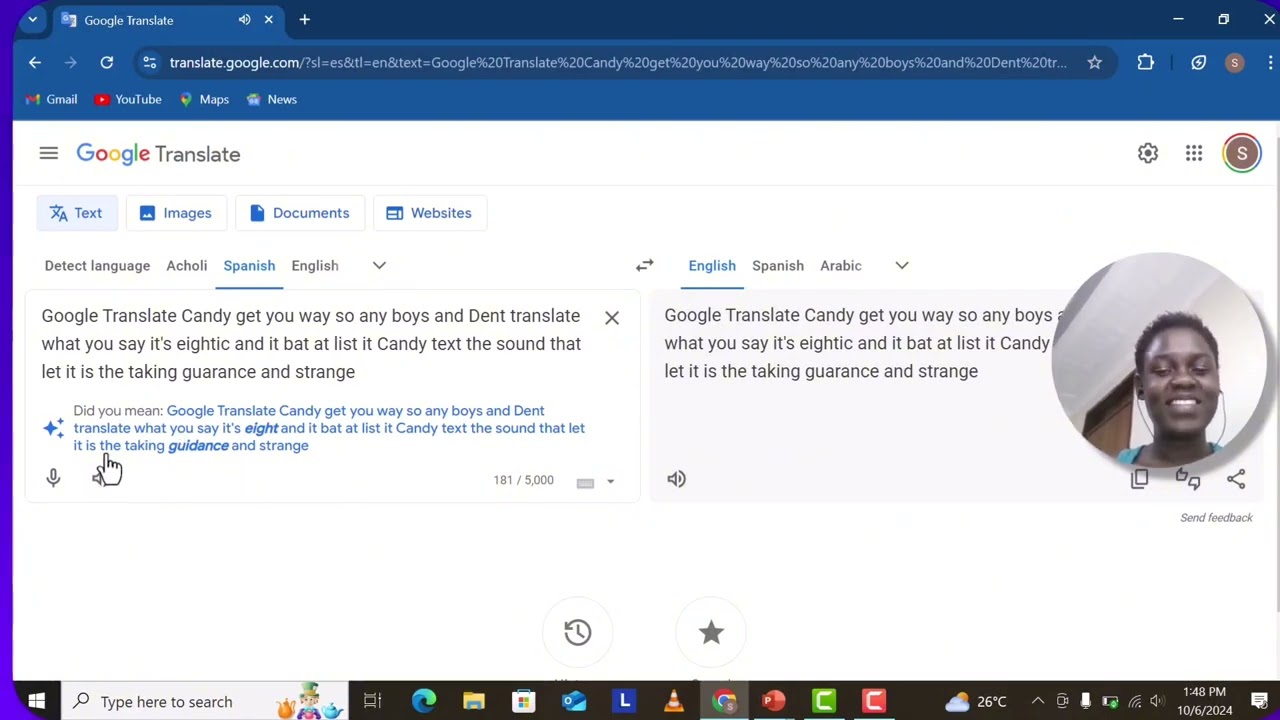Choose Spanish as target language
1280x720 pixels.
pos(778,265)
